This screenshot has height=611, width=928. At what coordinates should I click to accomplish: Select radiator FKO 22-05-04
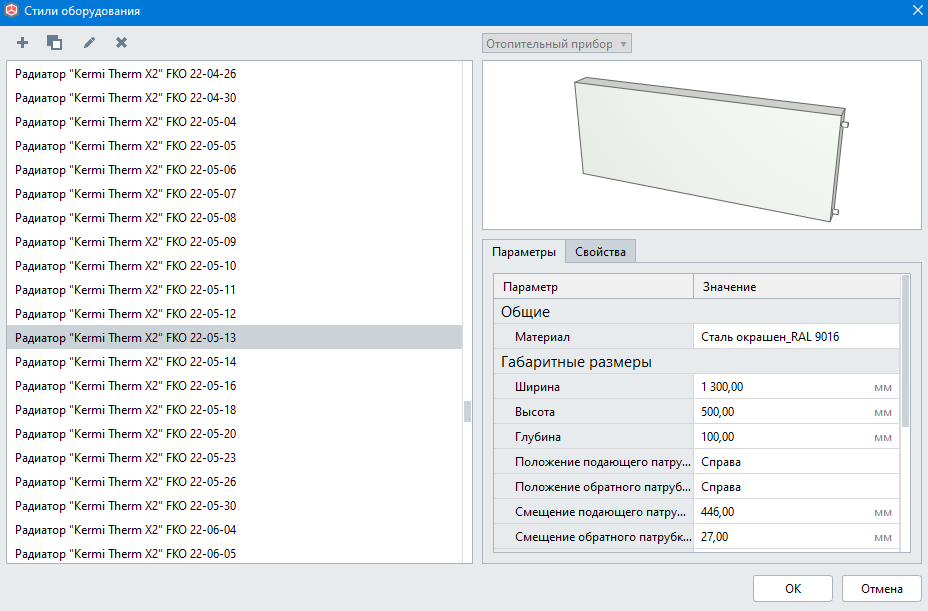coord(234,121)
